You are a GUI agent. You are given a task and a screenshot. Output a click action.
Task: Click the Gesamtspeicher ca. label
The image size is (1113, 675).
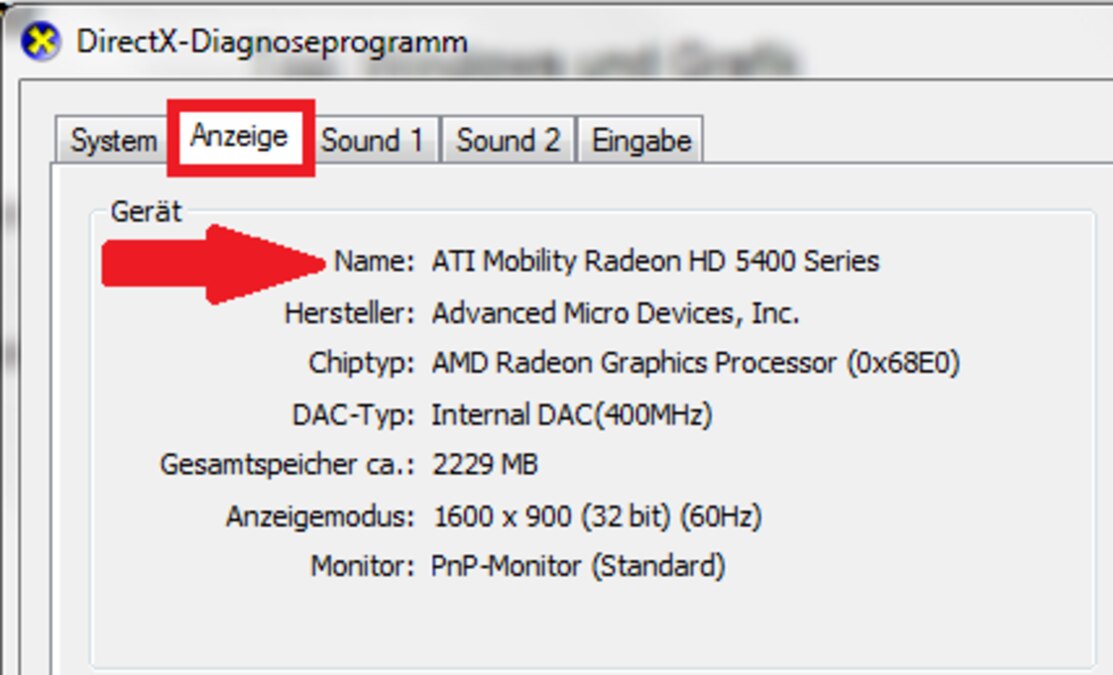[287, 465]
